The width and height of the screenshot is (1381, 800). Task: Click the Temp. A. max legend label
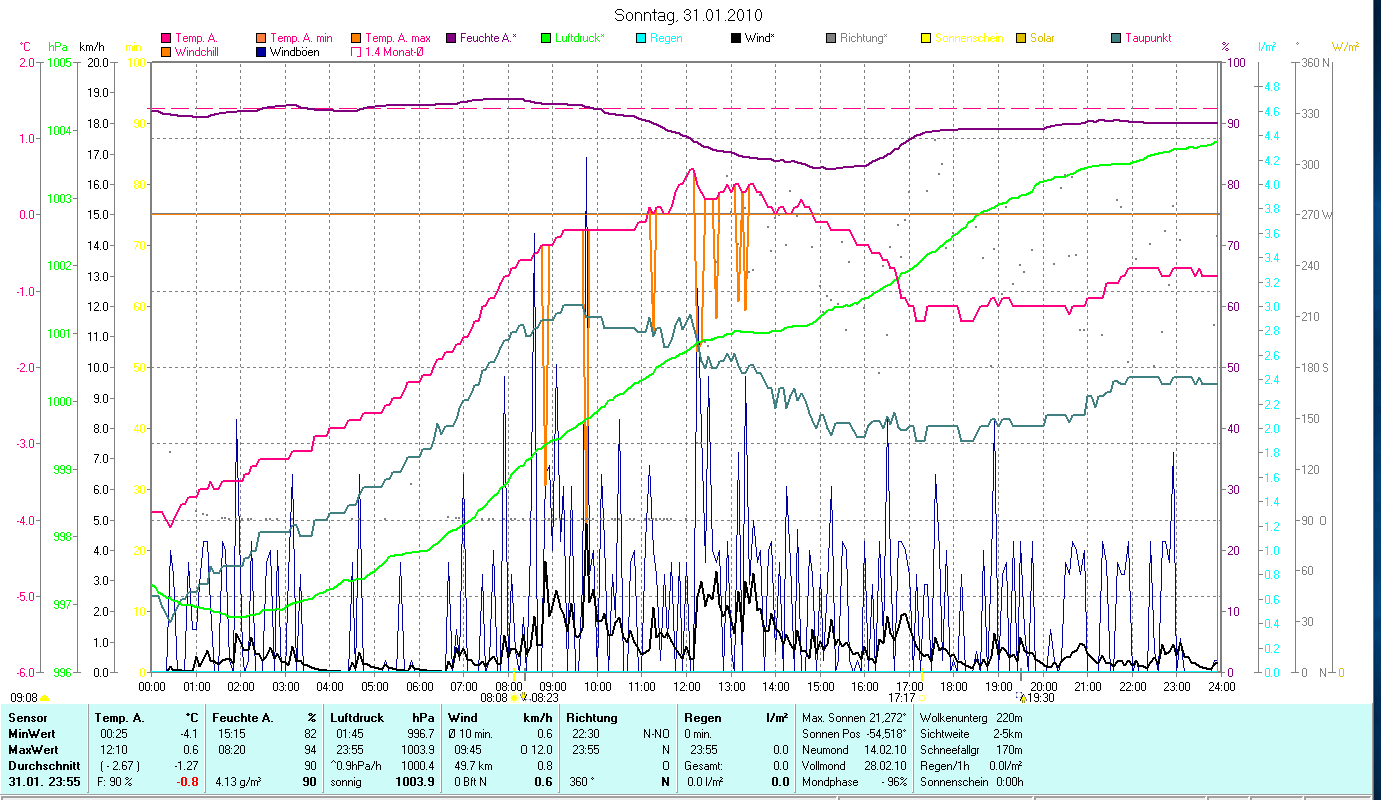click(x=397, y=38)
